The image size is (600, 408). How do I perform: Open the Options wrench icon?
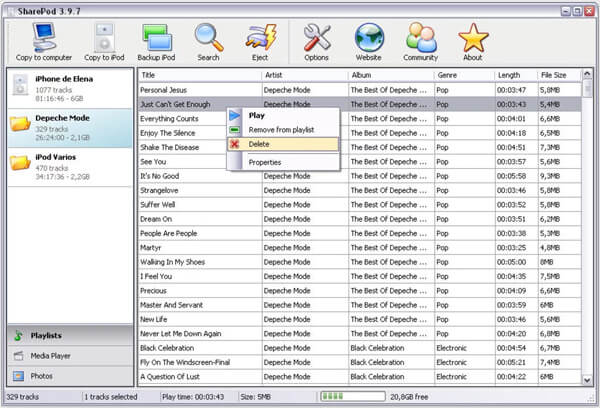point(316,42)
